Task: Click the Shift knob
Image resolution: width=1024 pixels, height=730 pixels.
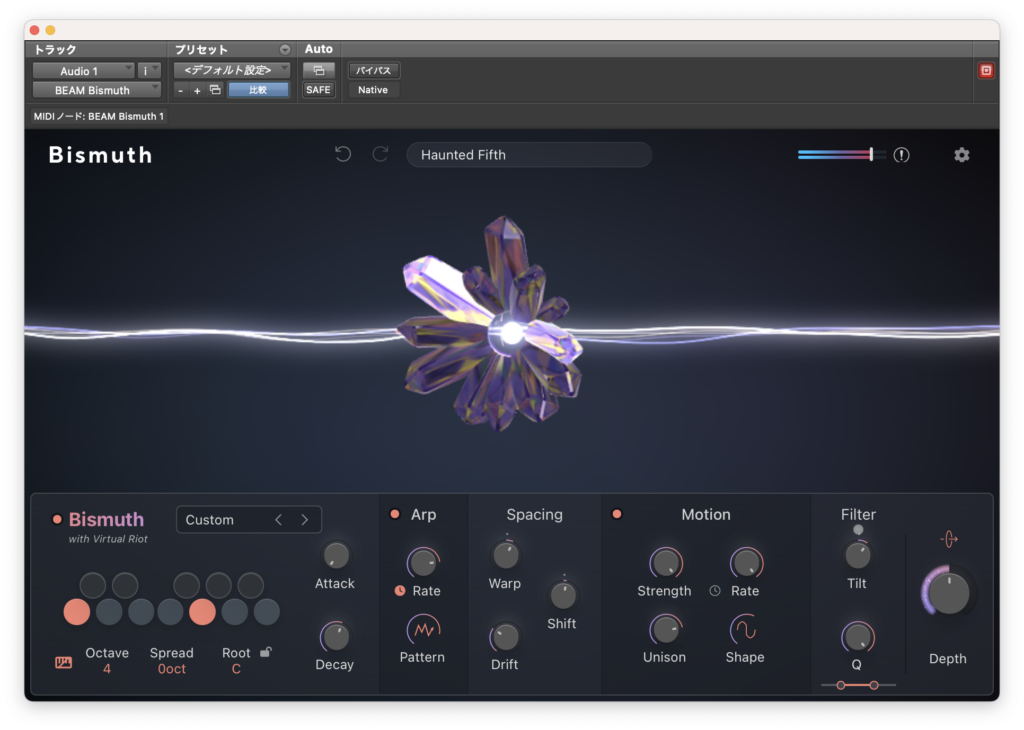Action: [x=562, y=595]
